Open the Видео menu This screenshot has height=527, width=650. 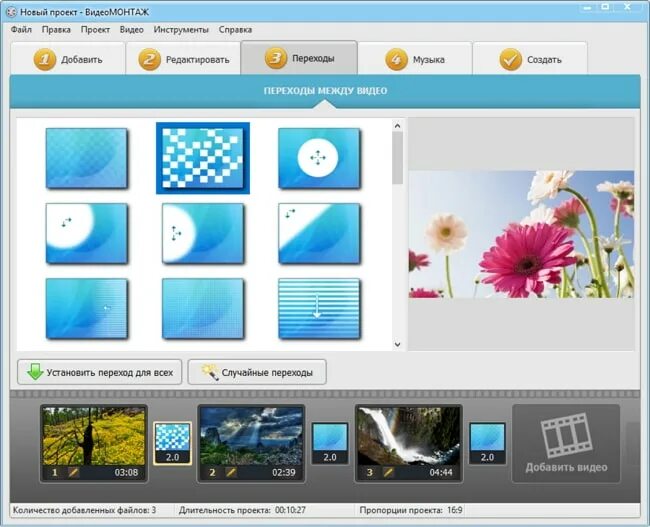coord(131,30)
